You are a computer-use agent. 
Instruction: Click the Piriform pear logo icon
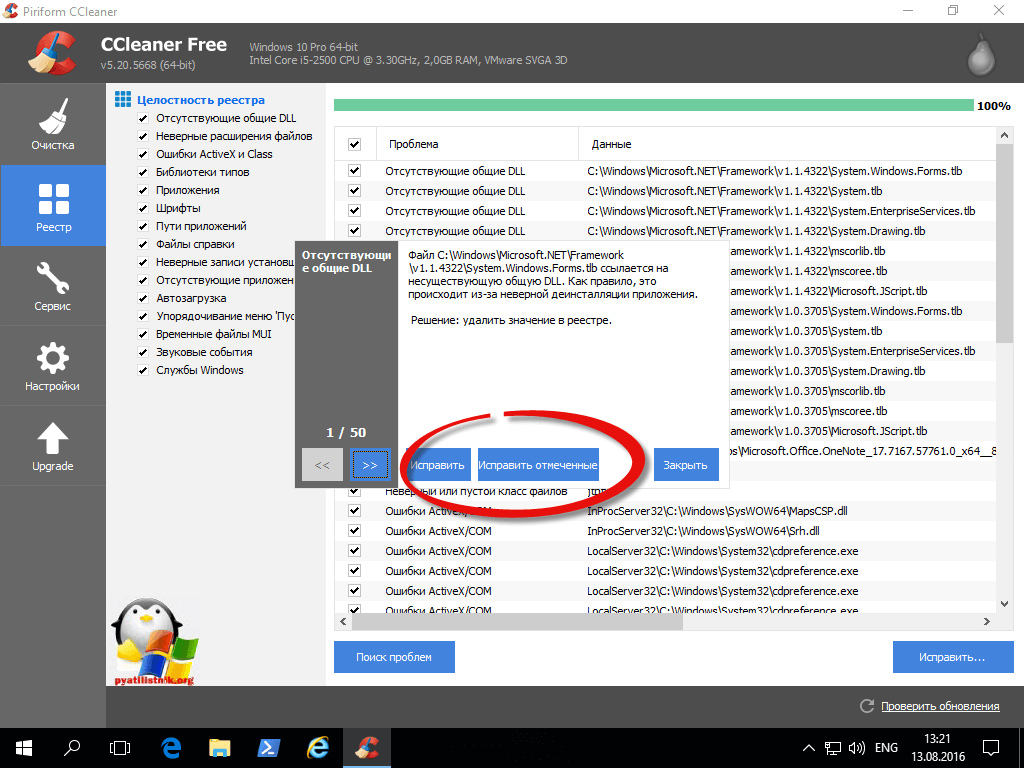point(981,57)
